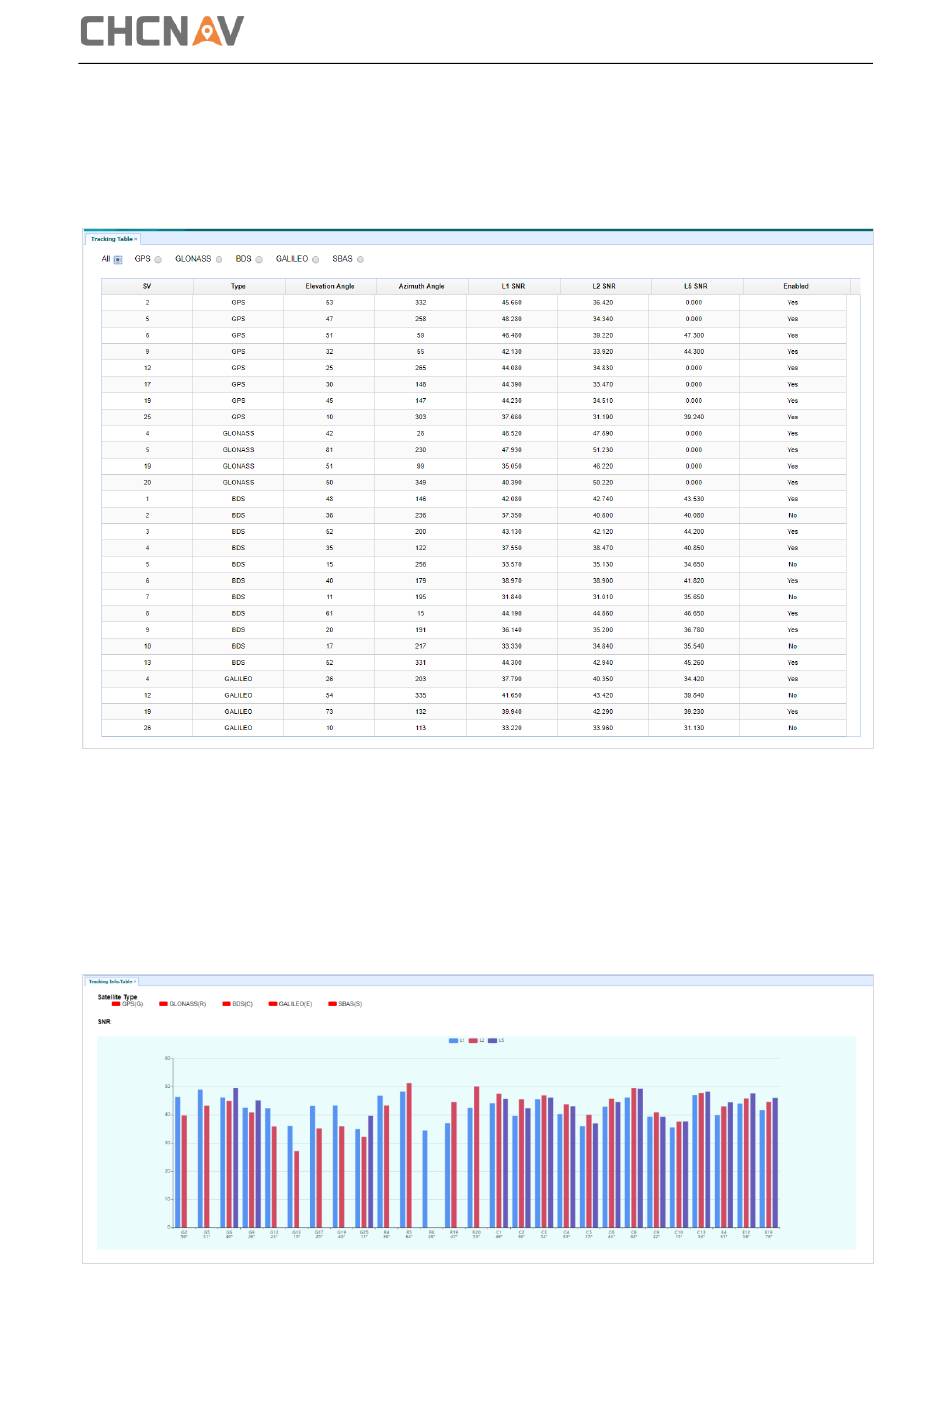The image size is (950, 1419).
Task: Choose the GALILEO radio filter
Action: [x=316, y=260]
